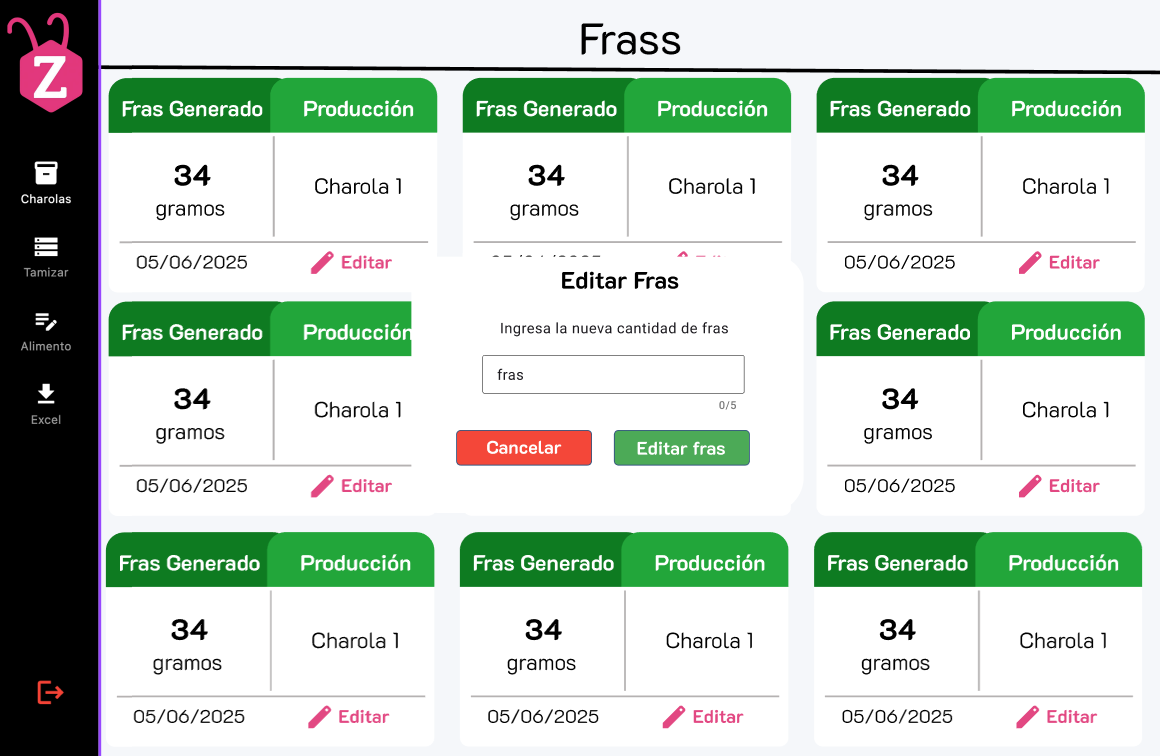Click the pencil Editar in top-left card
This screenshot has width=1160, height=756.
click(351, 262)
